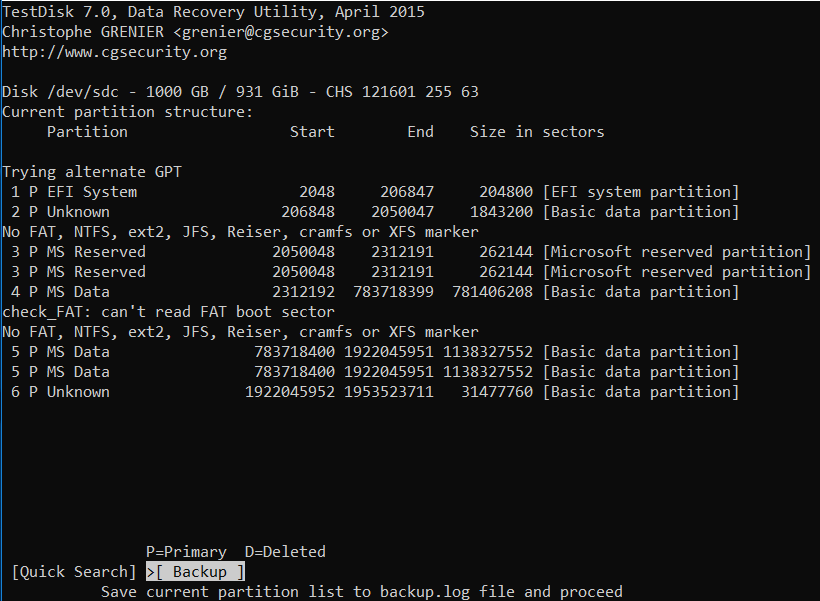Viewport: 820px width, 601px height.
Task: Click the [EFI system partition] label
Action: [641, 192]
